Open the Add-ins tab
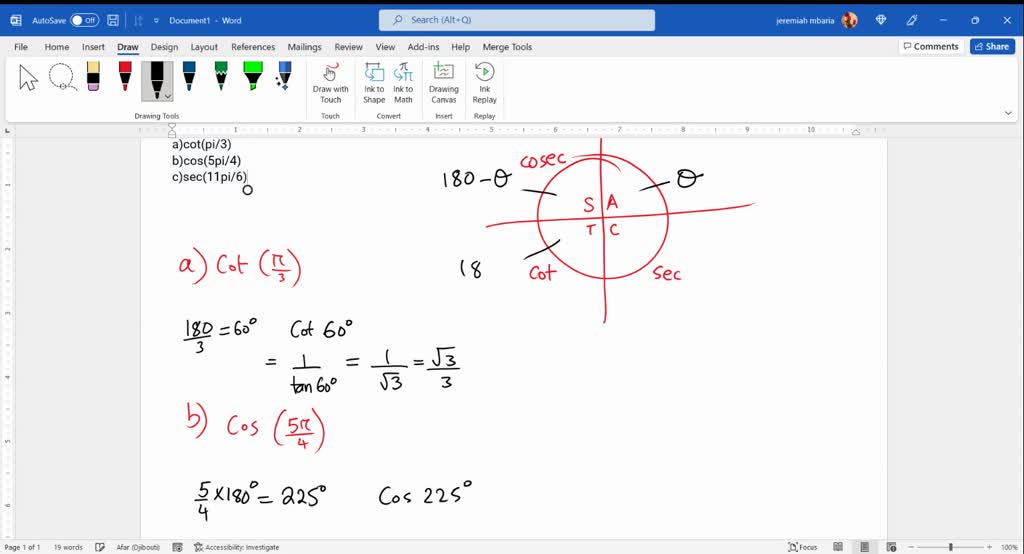This screenshot has height=554, width=1024. point(423,47)
